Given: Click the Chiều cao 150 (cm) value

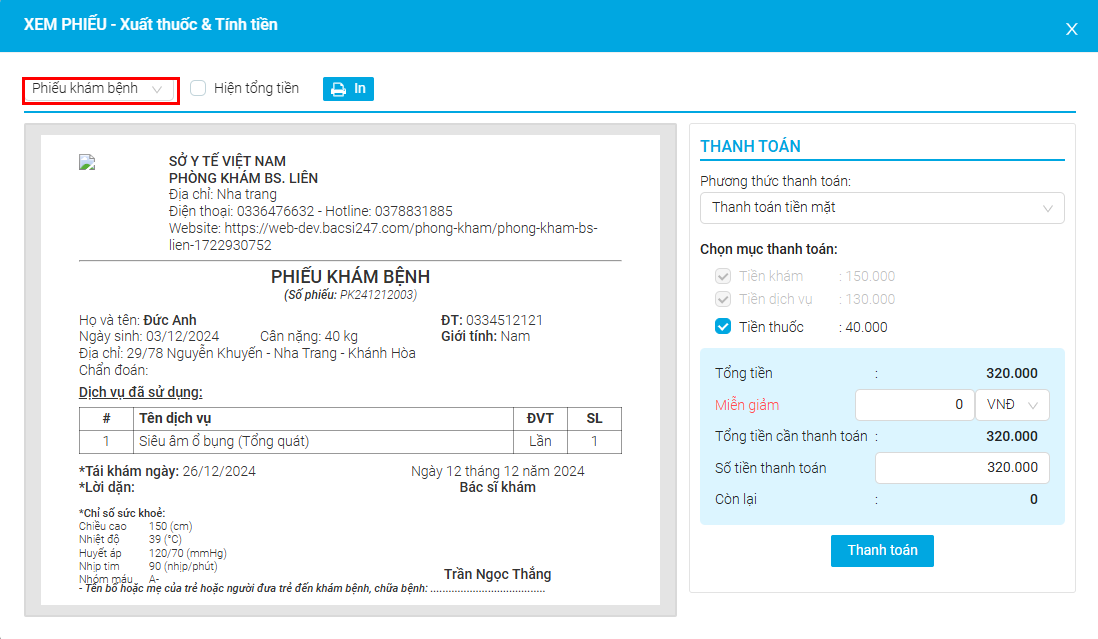Looking at the screenshot, I should tap(170, 526).
